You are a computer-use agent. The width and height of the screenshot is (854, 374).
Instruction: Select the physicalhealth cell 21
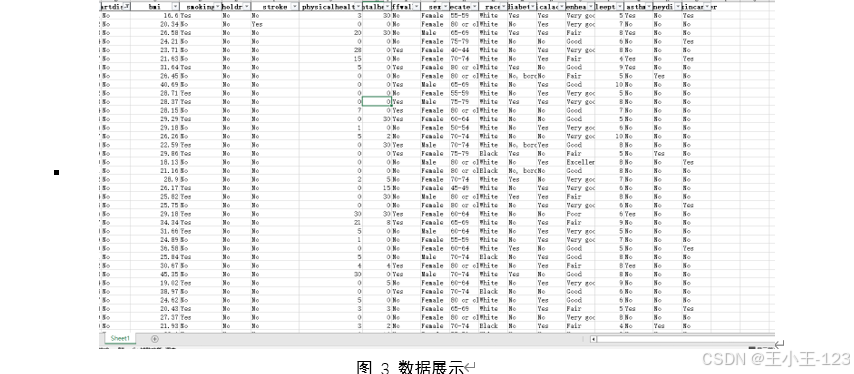[x=331, y=223]
